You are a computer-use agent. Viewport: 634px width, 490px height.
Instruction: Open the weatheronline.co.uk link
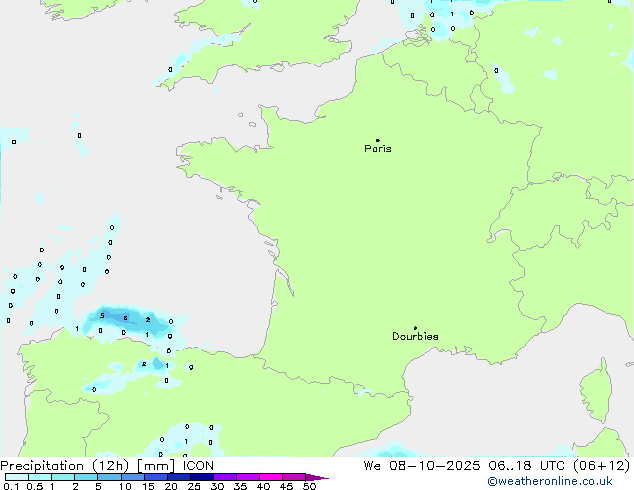click(550, 481)
